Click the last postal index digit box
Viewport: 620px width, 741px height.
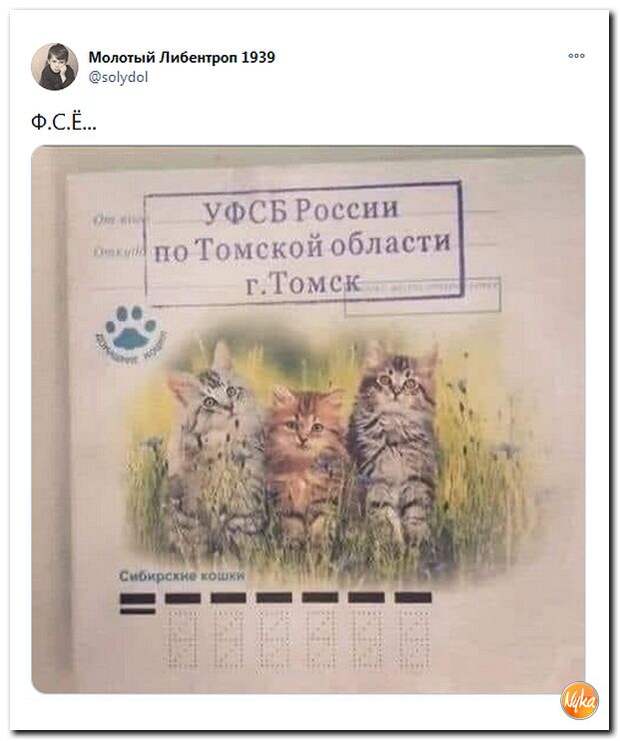pyautogui.click(x=414, y=638)
